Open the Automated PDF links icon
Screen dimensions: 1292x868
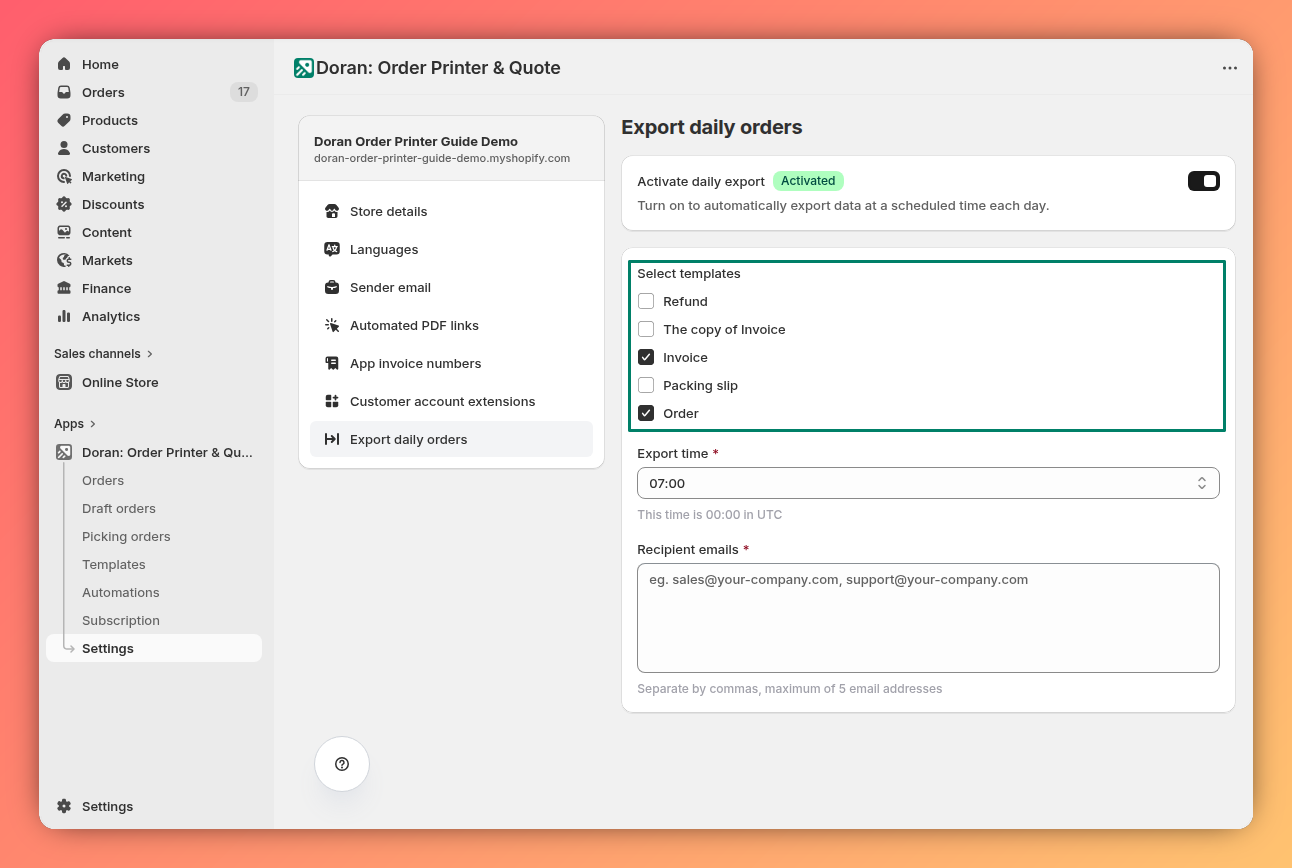point(331,325)
